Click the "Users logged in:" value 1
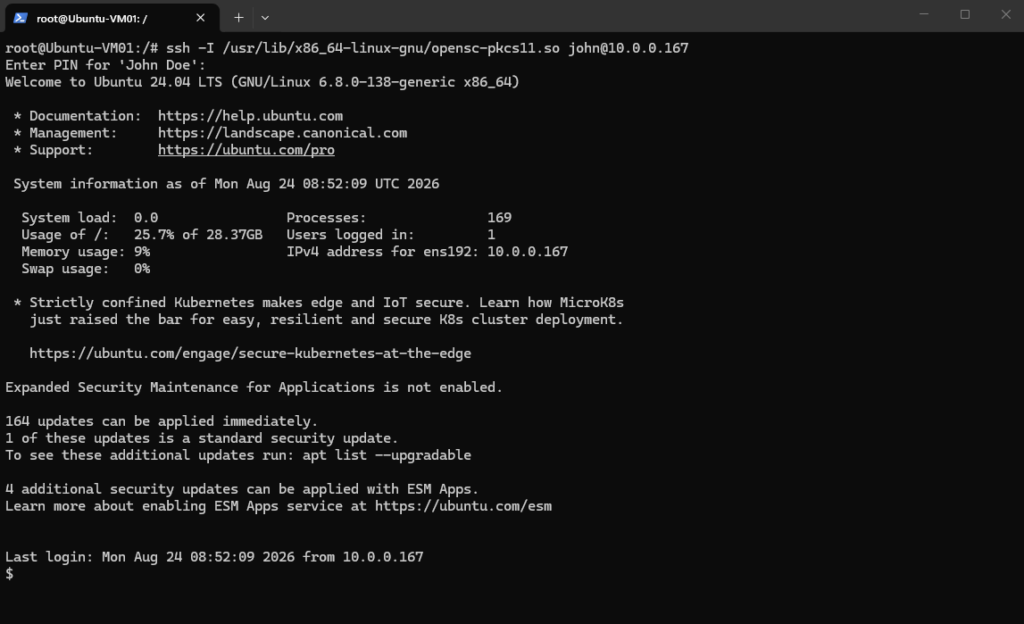1024x624 pixels. (491, 234)
